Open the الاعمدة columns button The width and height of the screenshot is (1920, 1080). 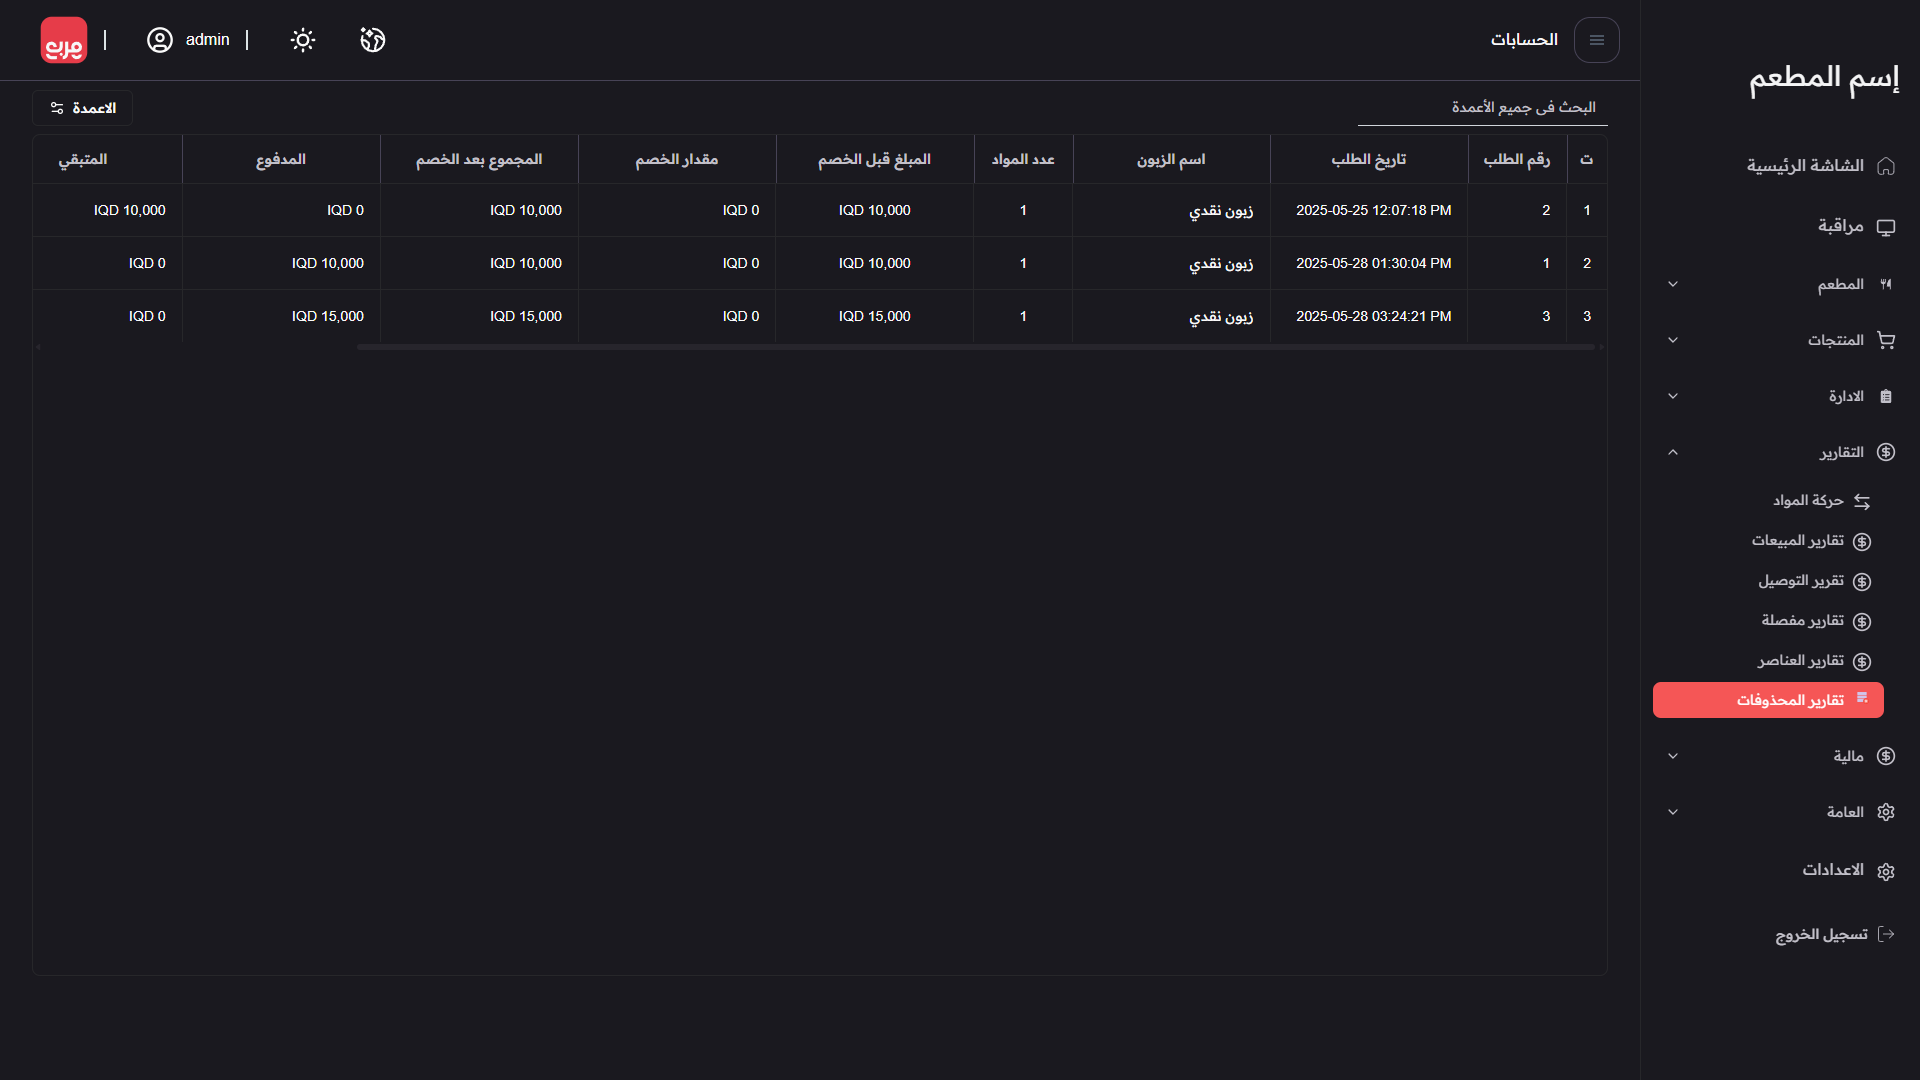click(83, 108)
